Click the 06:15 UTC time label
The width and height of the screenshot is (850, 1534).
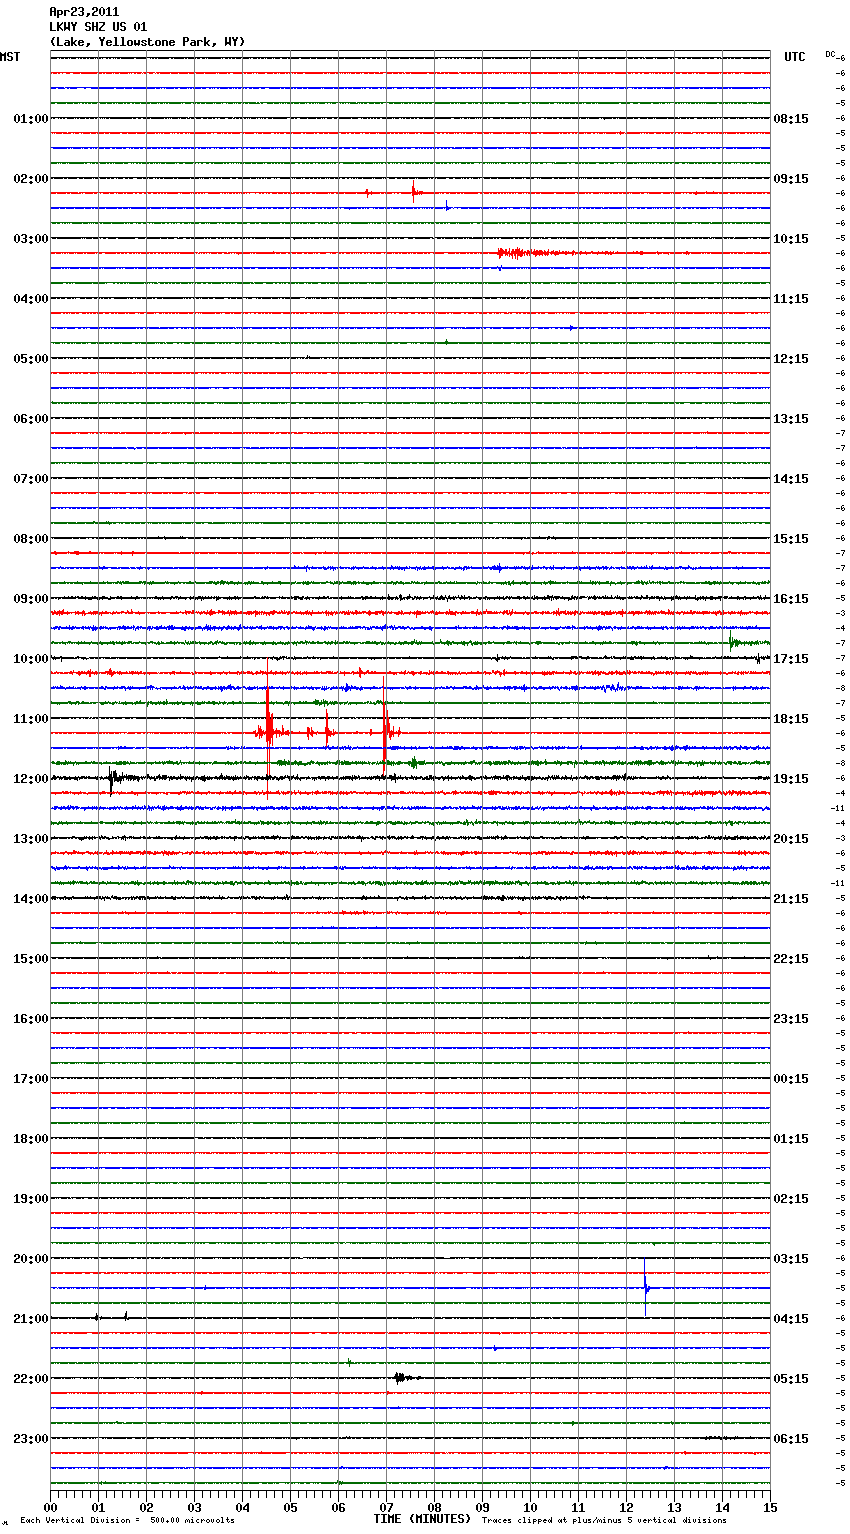[791, 1438]
